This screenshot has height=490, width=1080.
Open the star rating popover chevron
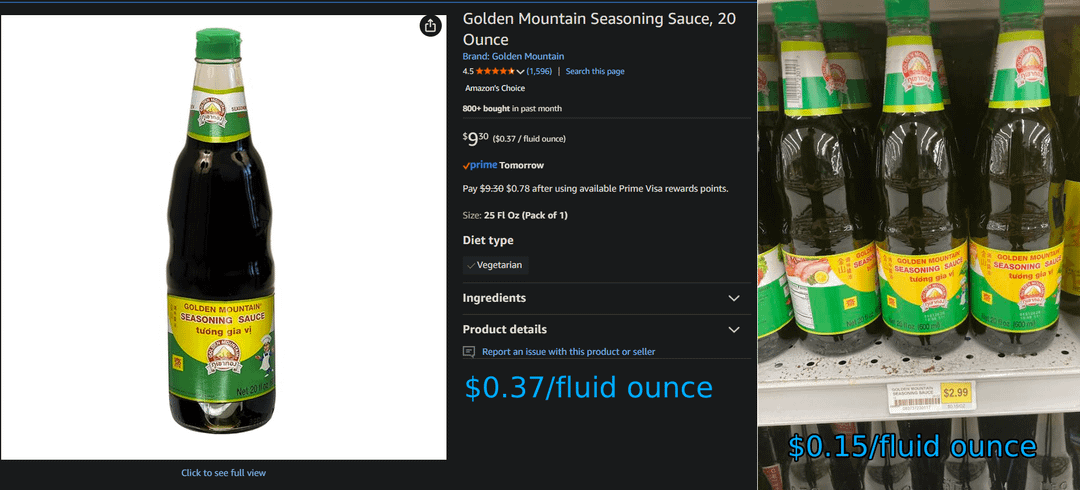coord(520,72)
